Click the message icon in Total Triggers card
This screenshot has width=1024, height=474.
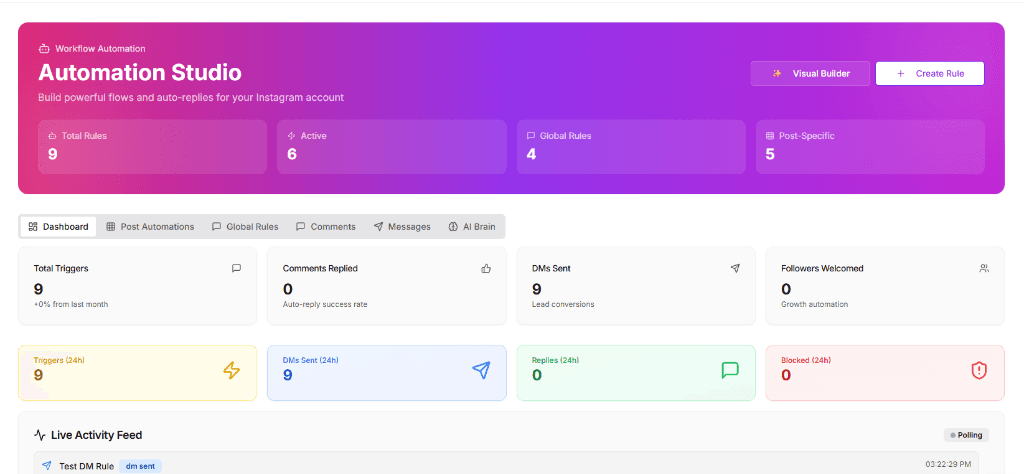[236, 268]
